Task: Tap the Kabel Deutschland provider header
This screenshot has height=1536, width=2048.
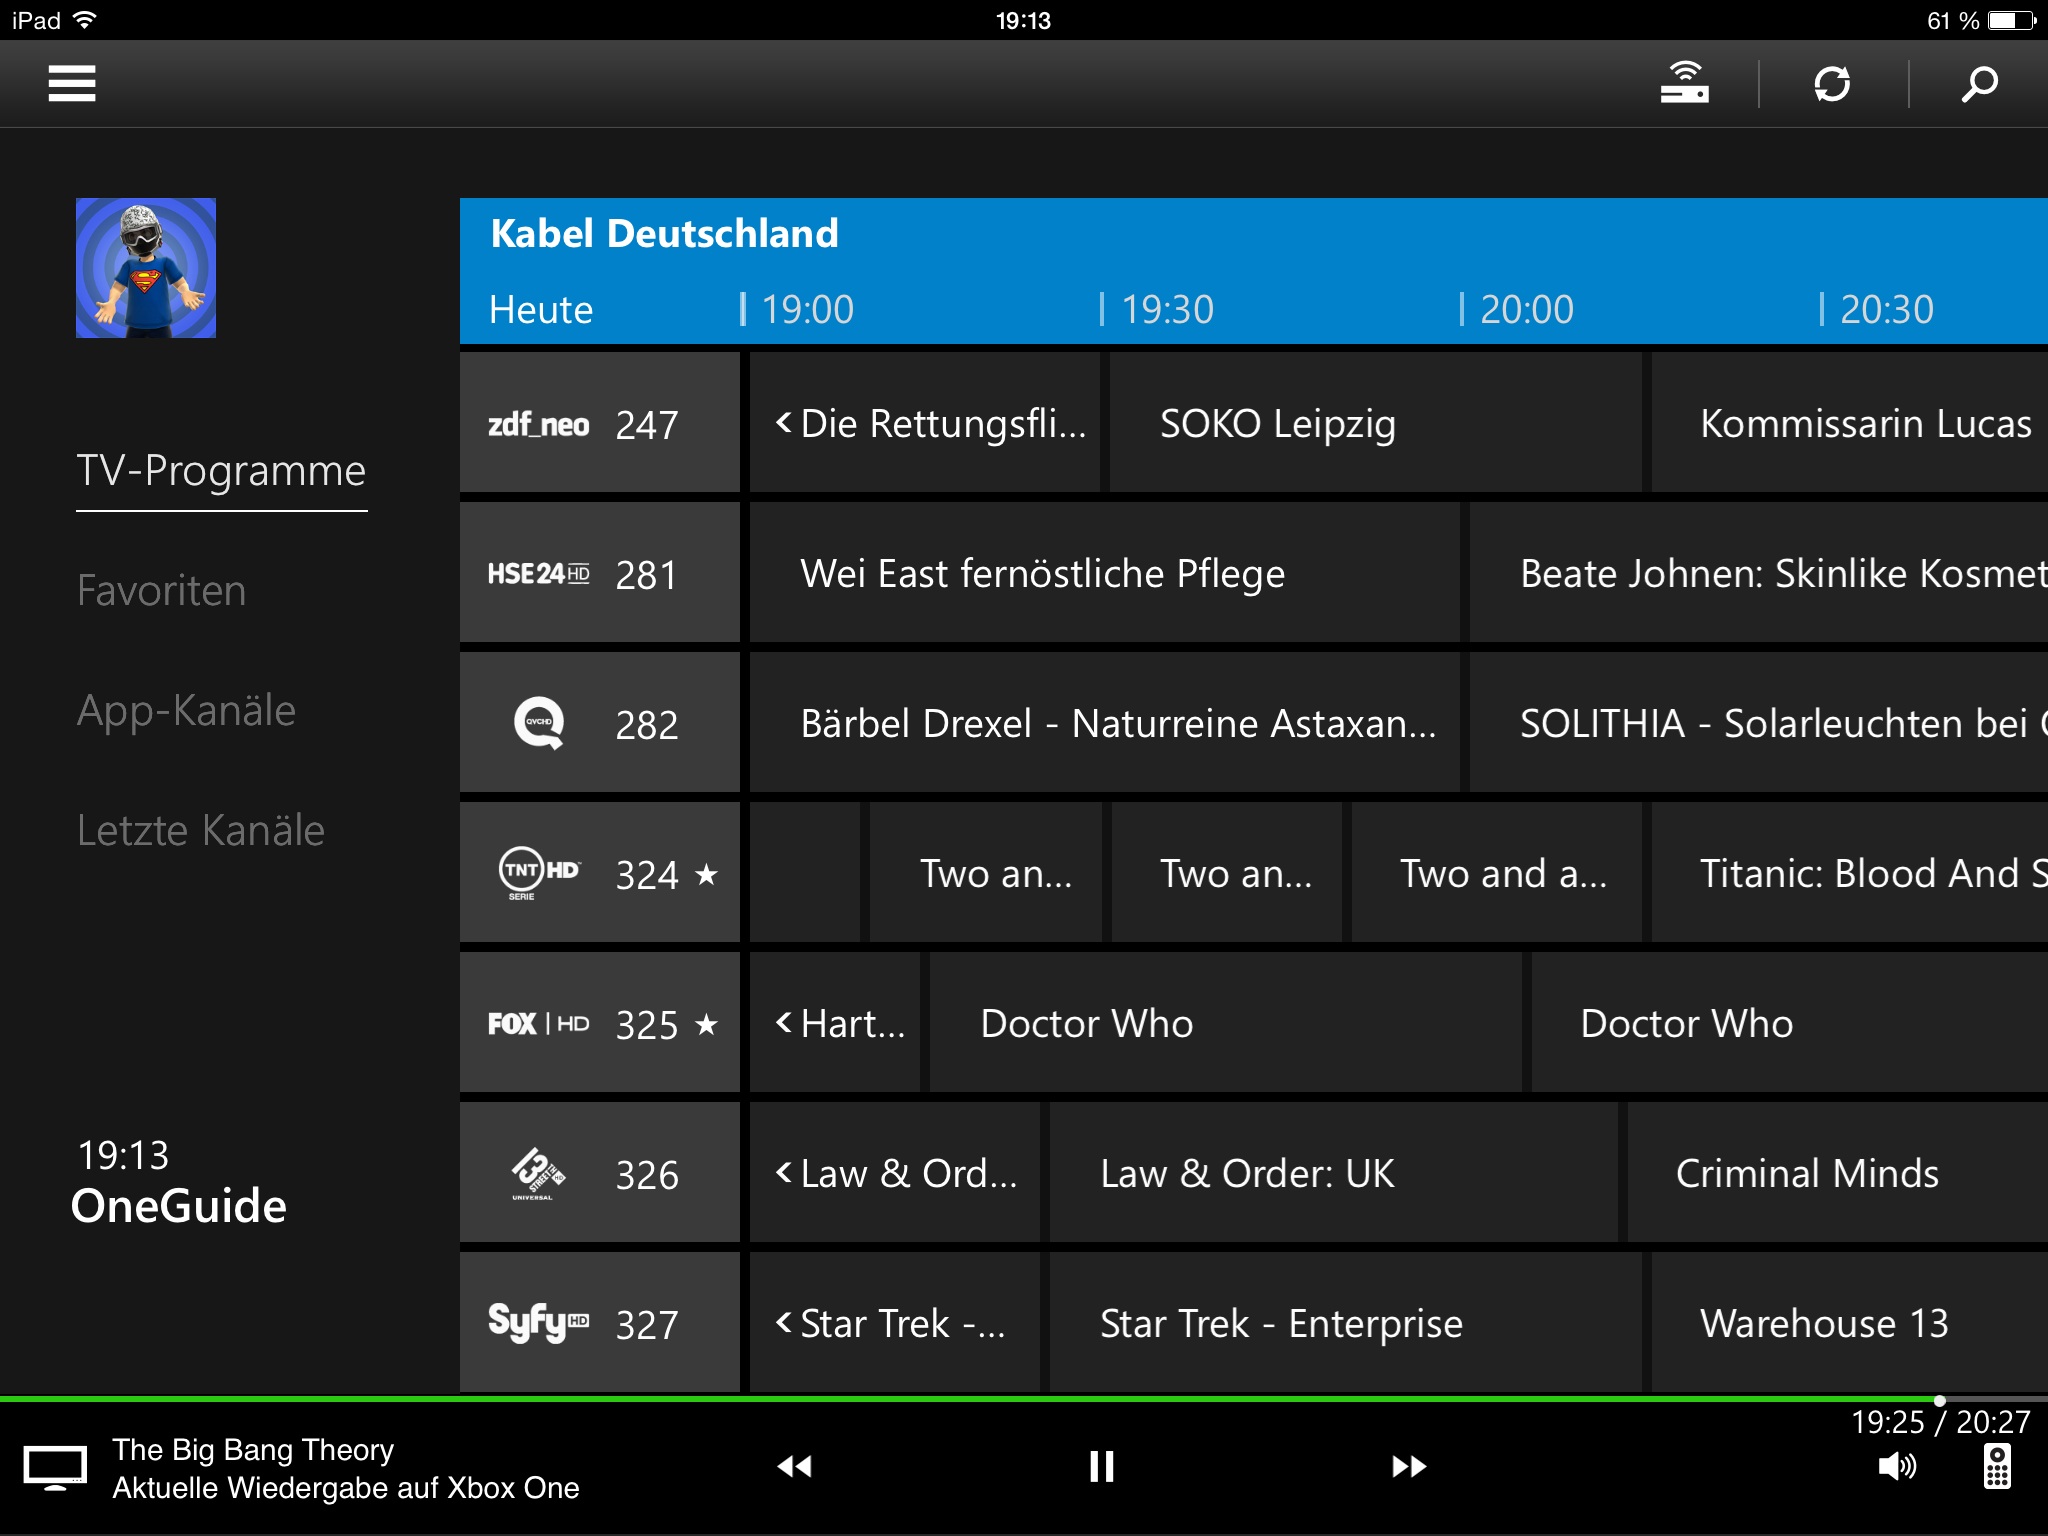Action: (664, 234)
